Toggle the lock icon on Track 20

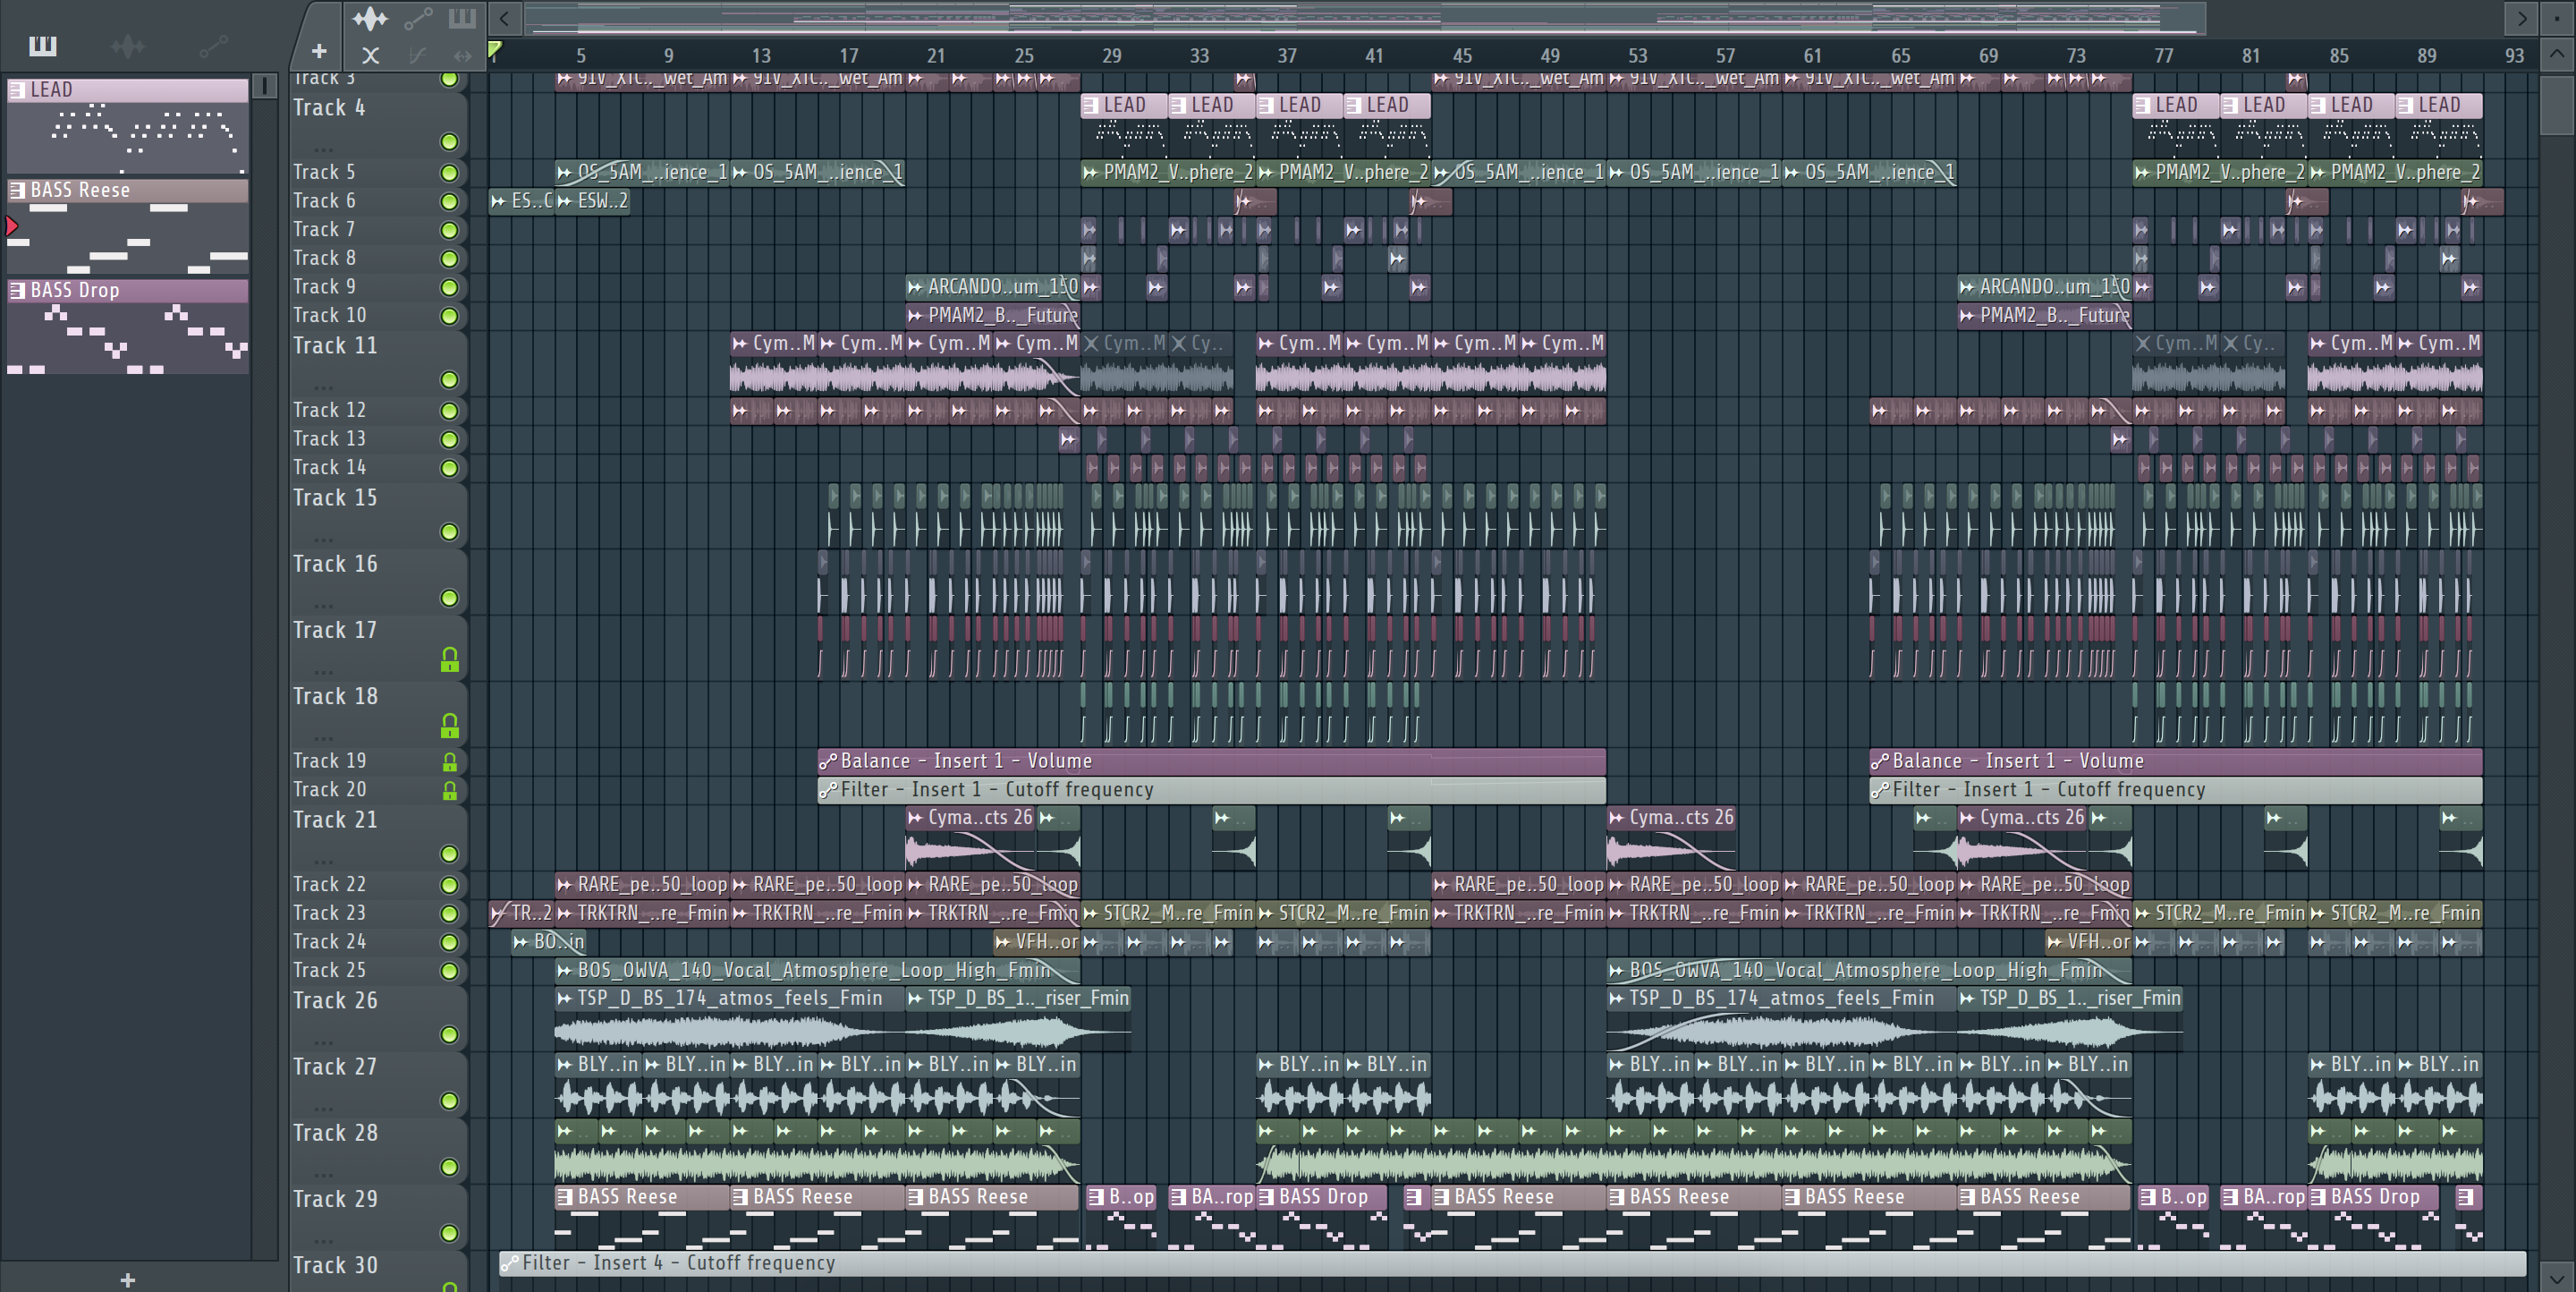tap(450, 791)
